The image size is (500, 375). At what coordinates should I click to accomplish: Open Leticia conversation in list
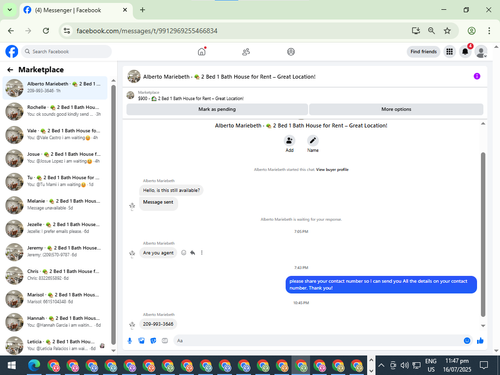point(55,345)
